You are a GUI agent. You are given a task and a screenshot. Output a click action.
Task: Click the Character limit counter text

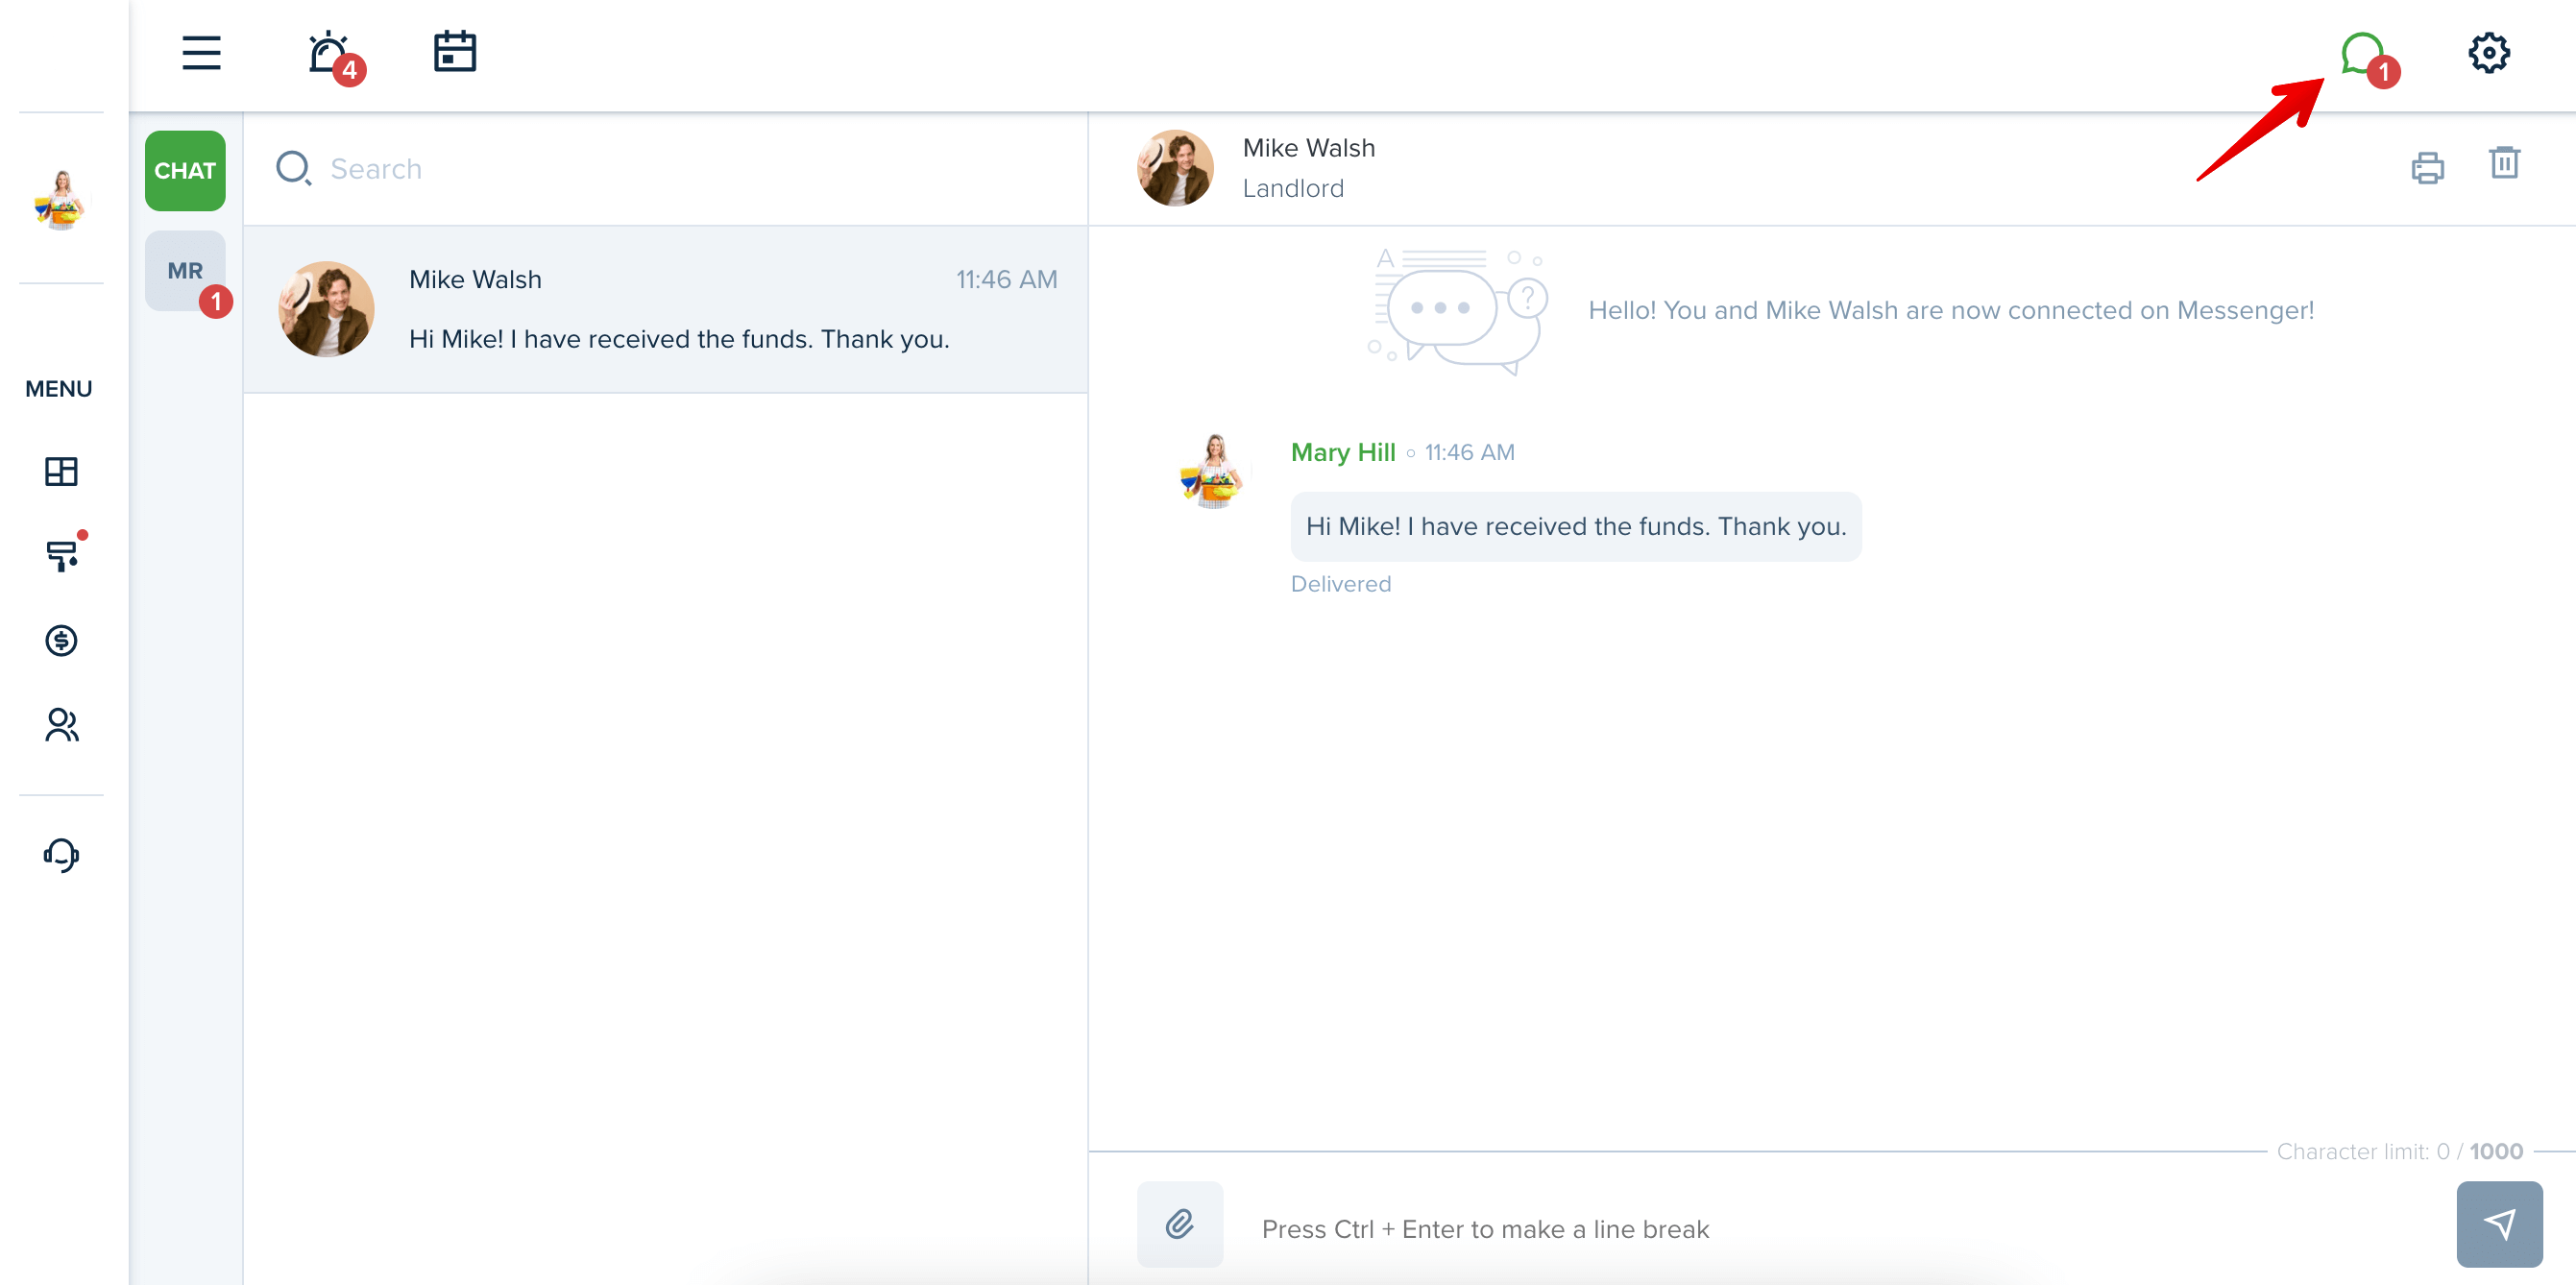click(2399, 1152)
